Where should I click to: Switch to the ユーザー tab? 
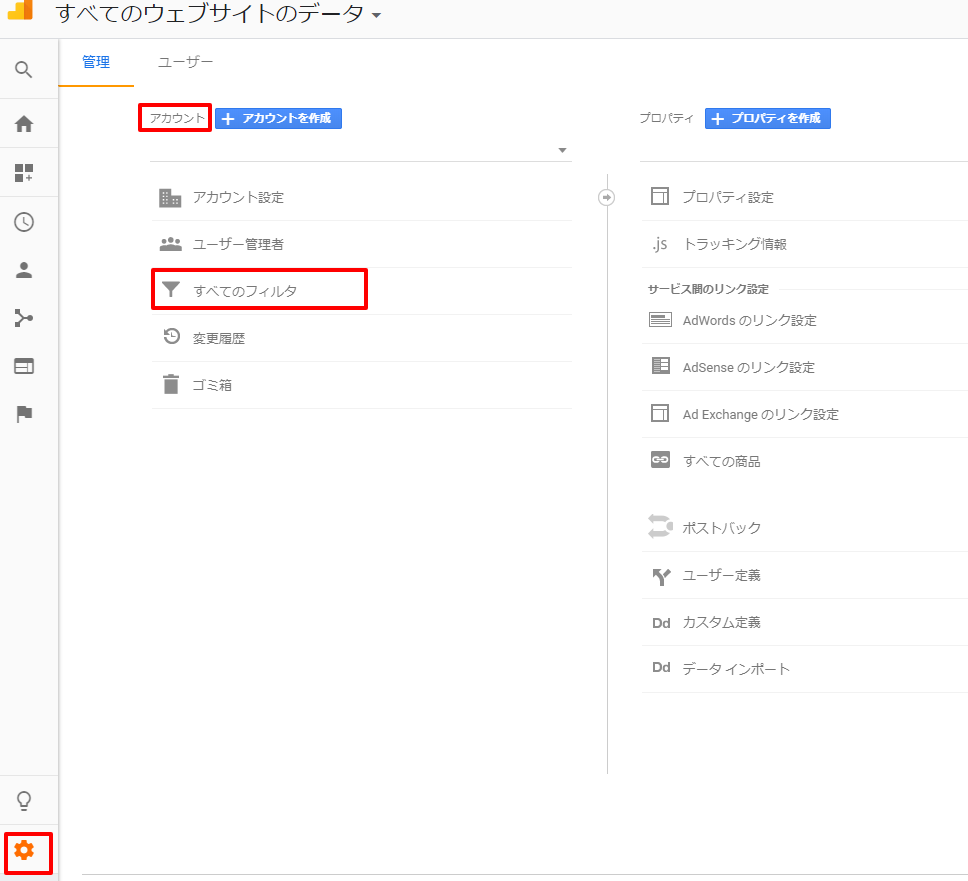pos(185,62)
